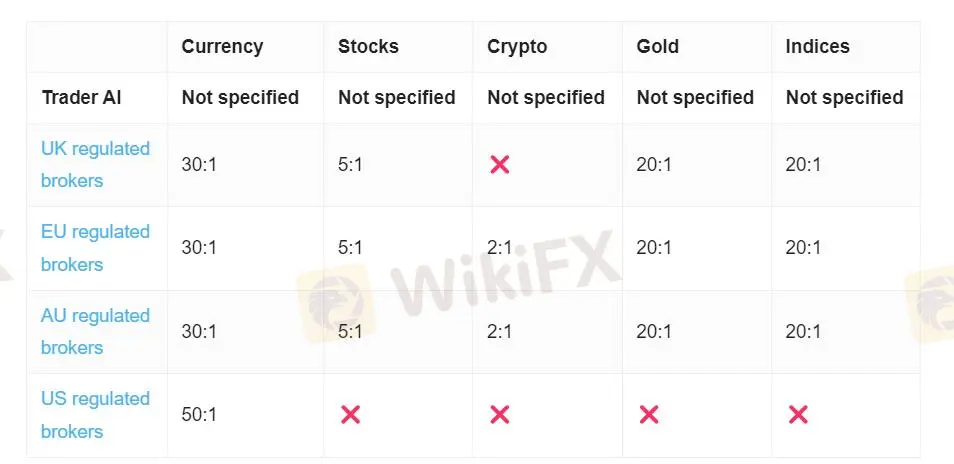The width and height of the screenshot is (954, 464).
Task: Select the Gold column header
Action: click(658, 46)
